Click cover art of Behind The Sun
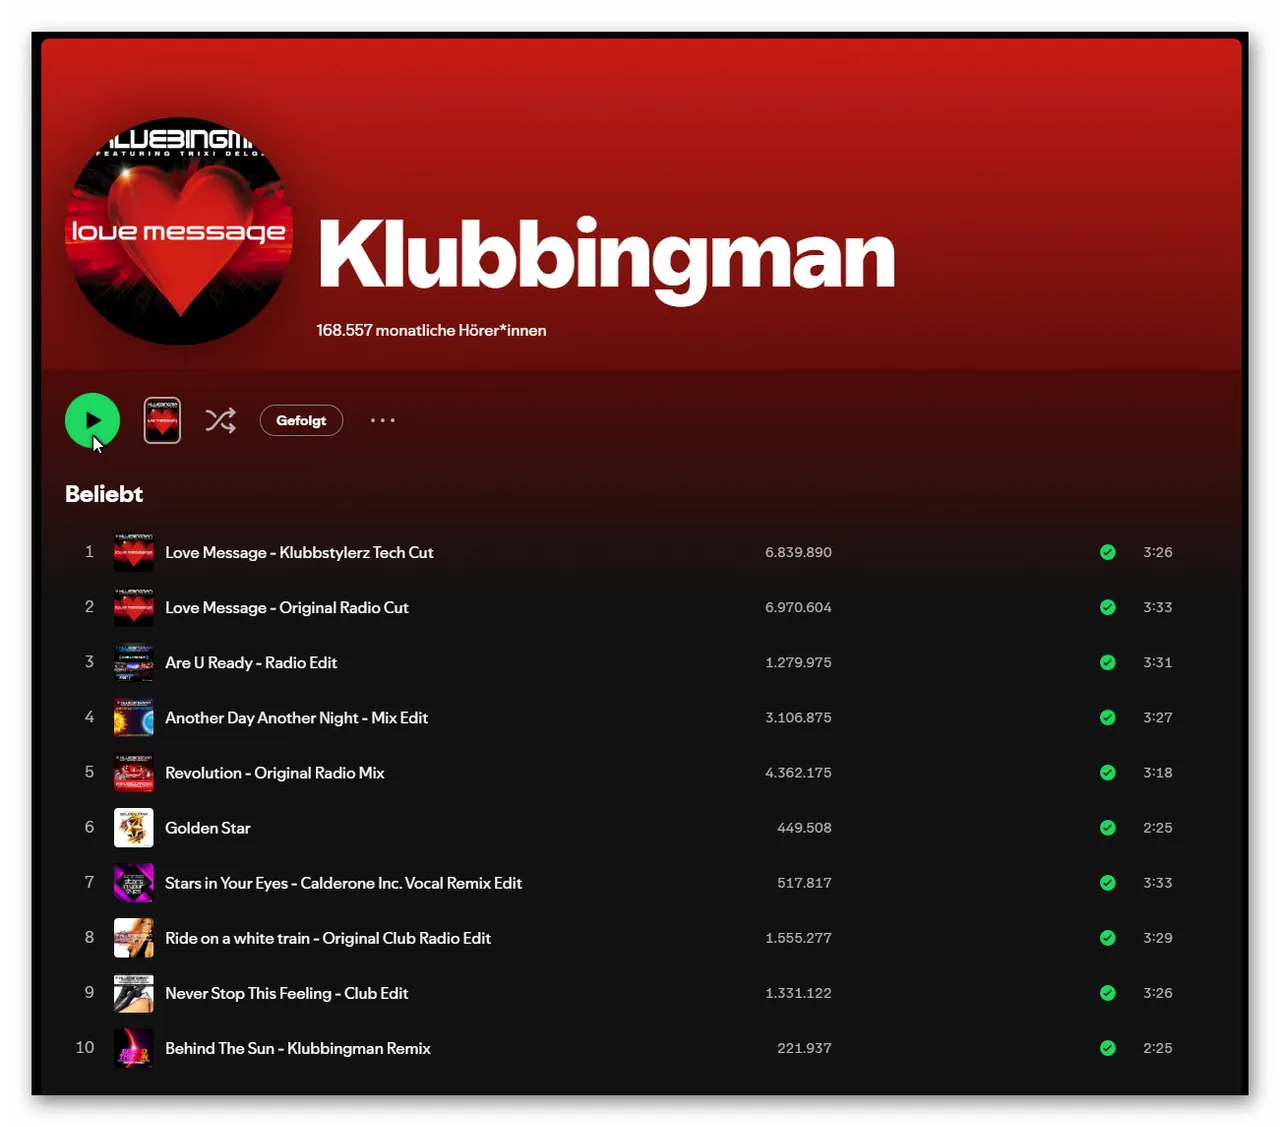Viewport: 1280px width, 1127px height. point(133,1047)
